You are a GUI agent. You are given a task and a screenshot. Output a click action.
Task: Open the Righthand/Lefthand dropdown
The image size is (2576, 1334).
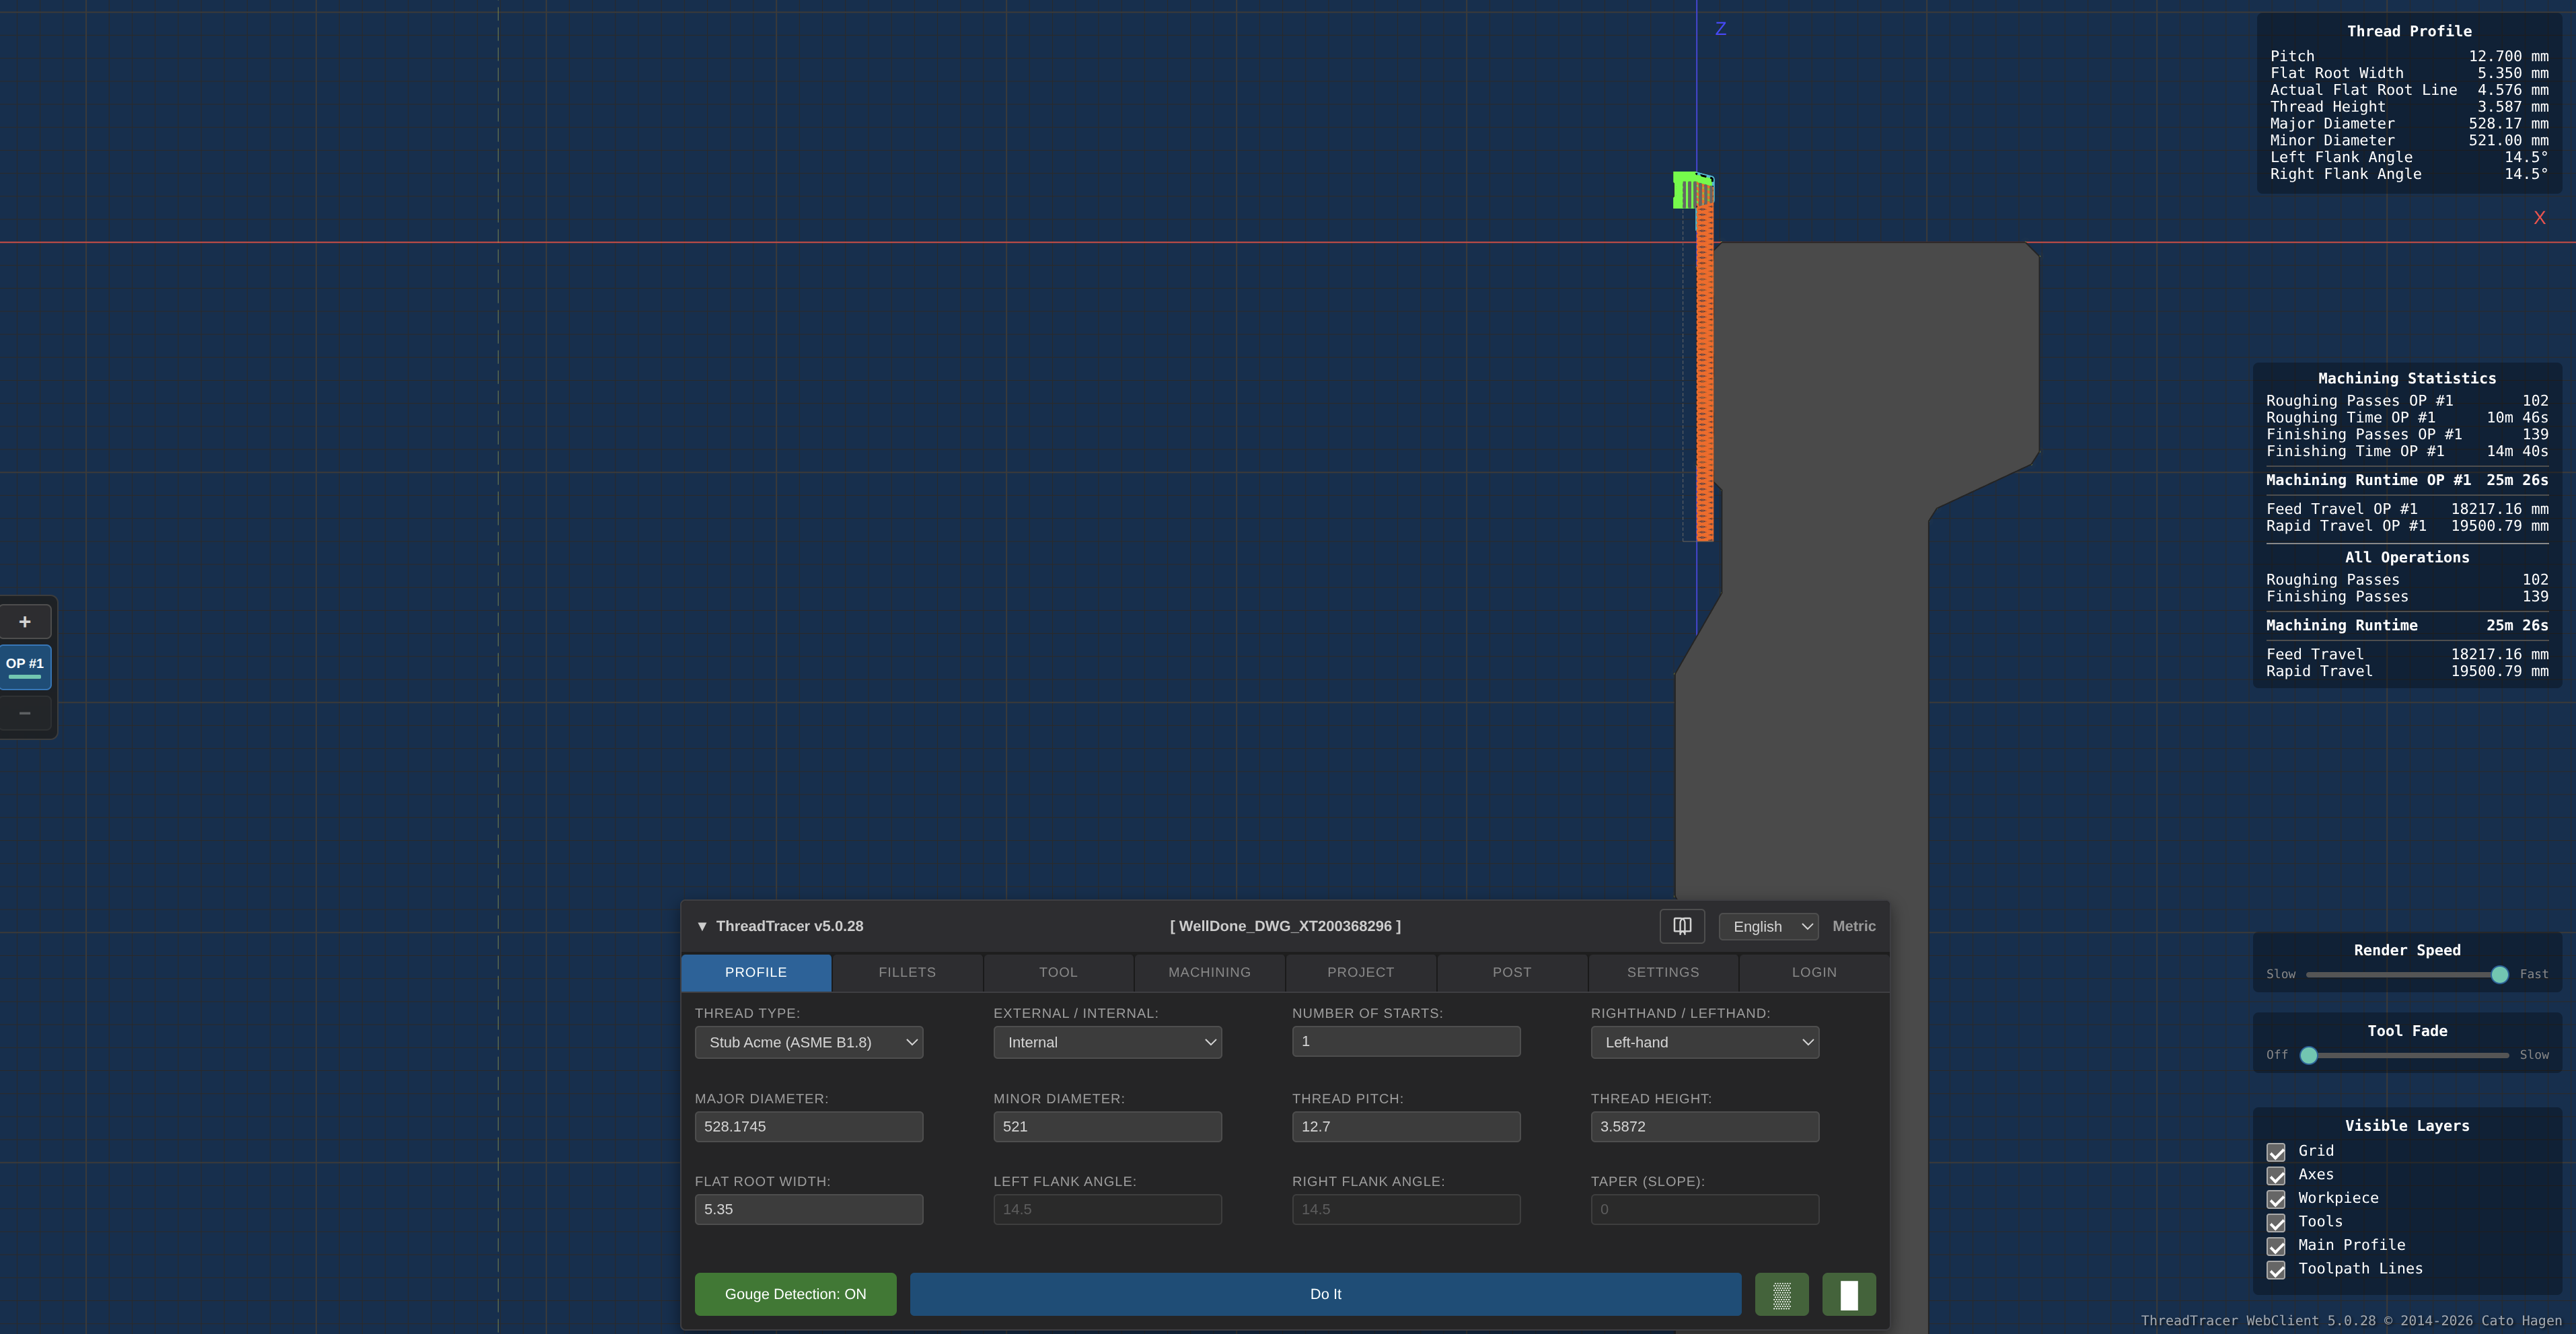pos(1704,1041)
